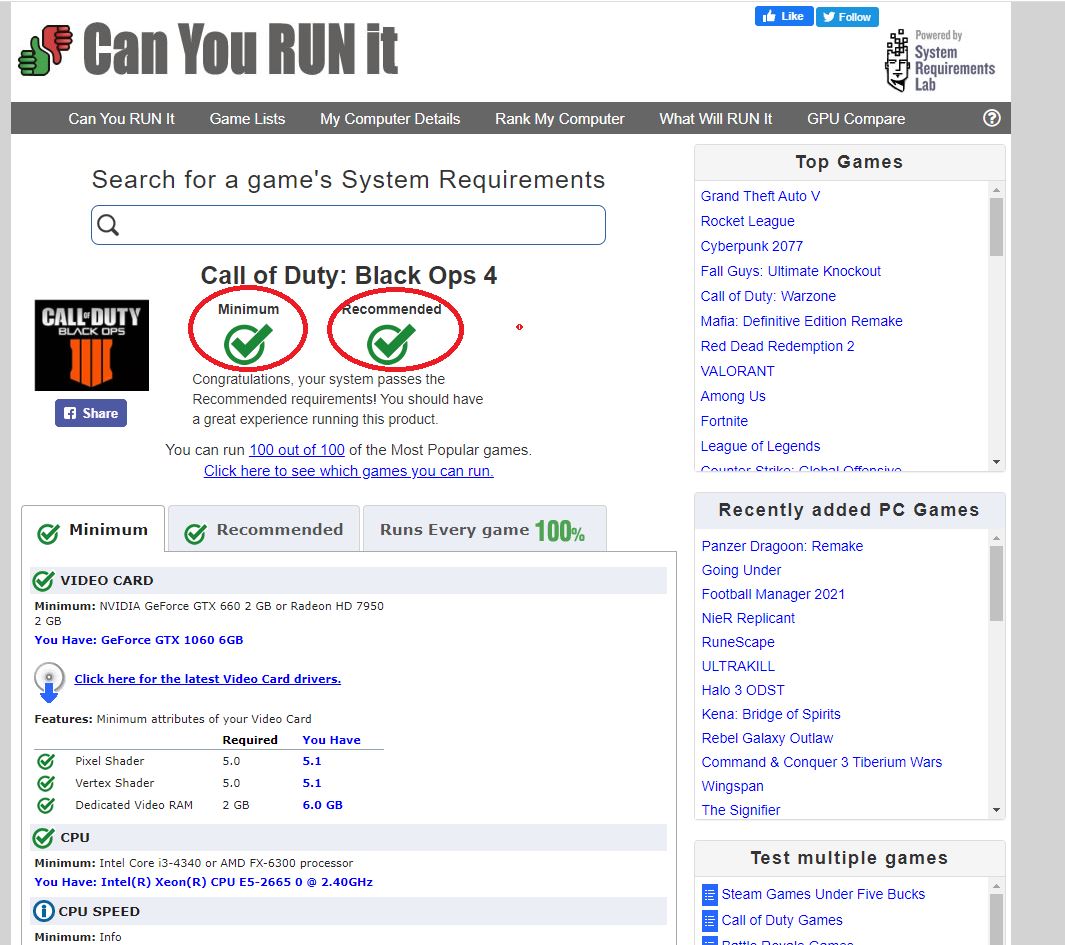The width and height of the screenshot is (1065, 945).
Task: Open Grand Theft Auto V in Top Games
Action: [760, 196]
